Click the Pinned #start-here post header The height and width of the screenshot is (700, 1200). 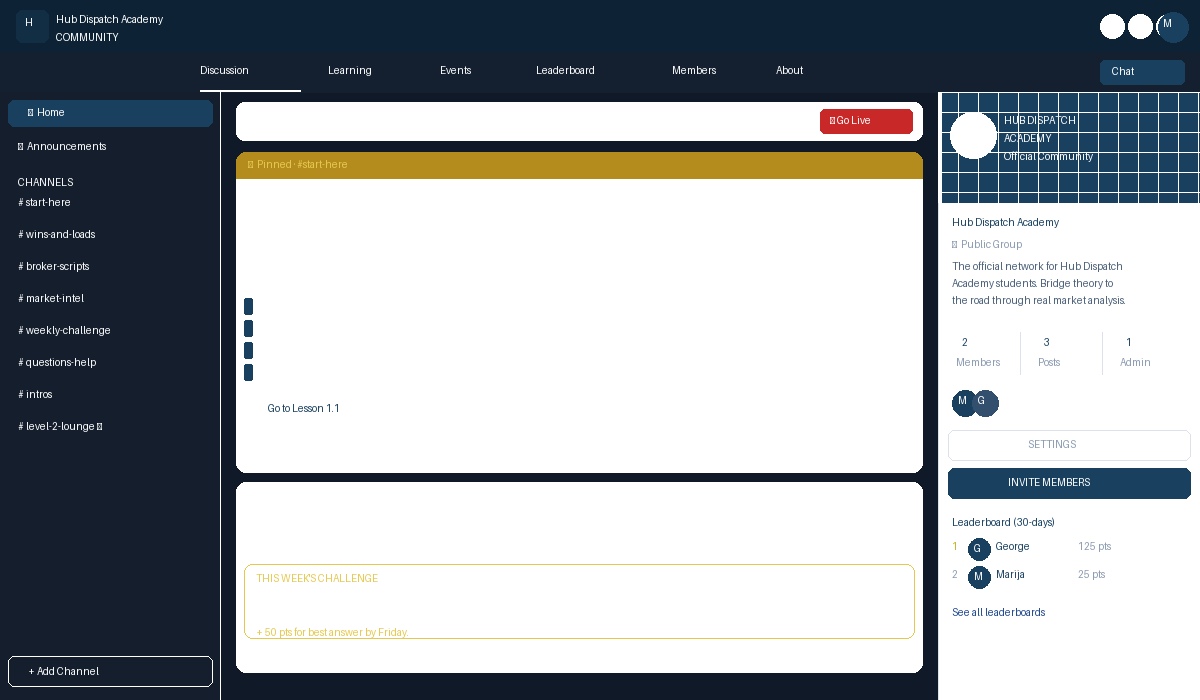coord(579,165)
